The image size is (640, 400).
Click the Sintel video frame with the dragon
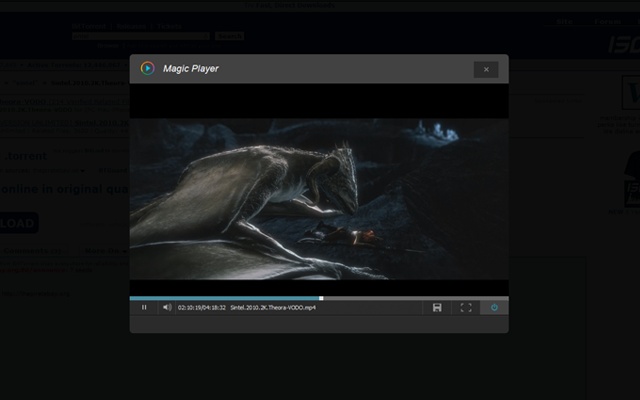point(319,199)
